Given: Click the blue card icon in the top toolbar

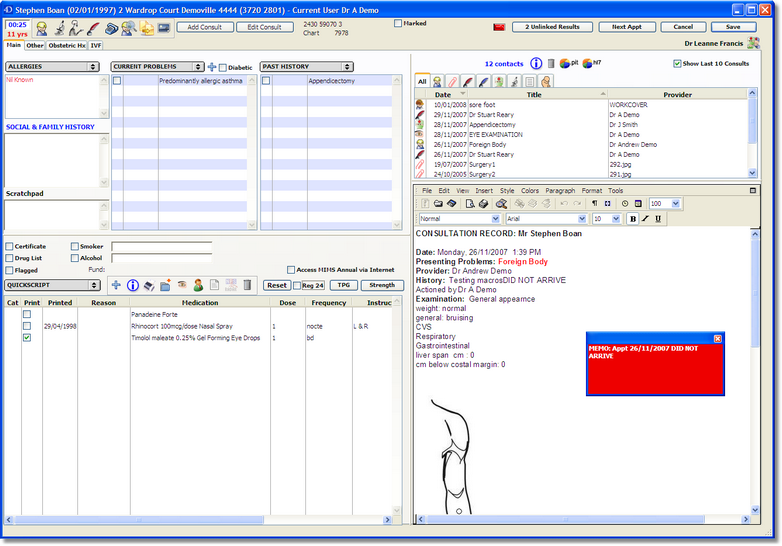Looking at the screenshot, I should (x=164, y=28).
